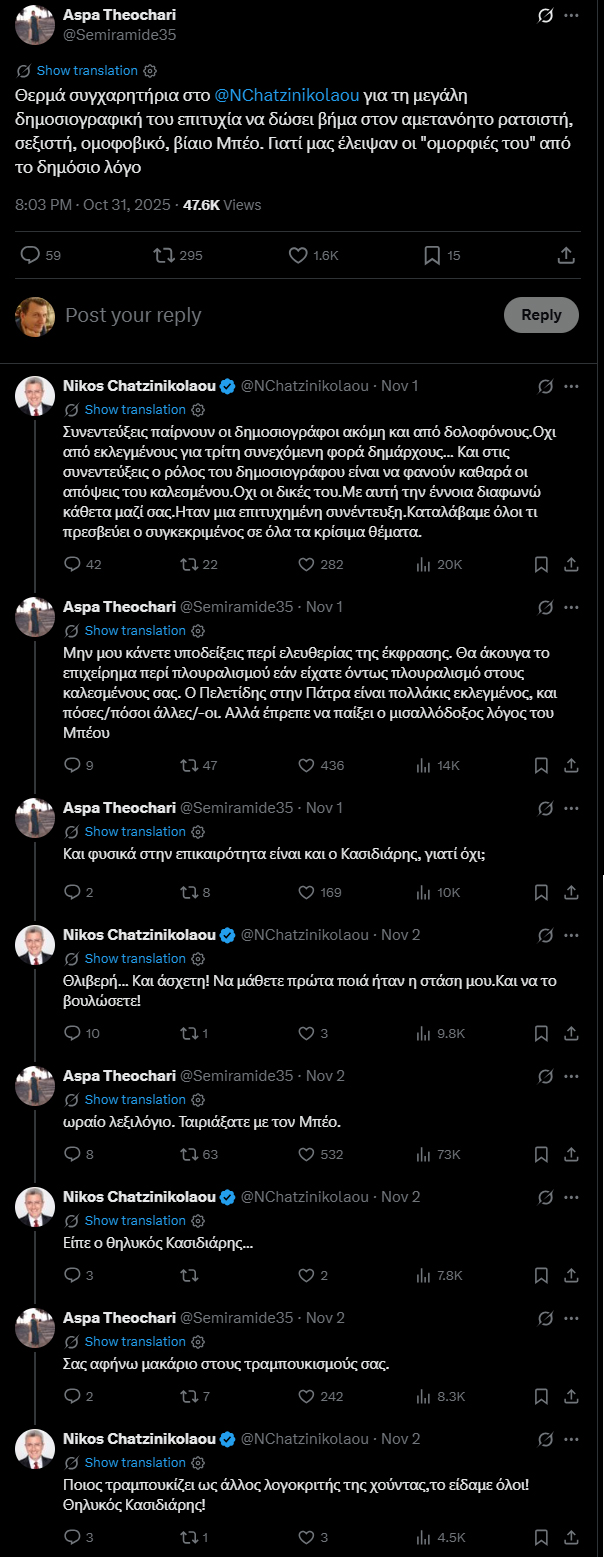Click the Reply button

pos(541,315)
